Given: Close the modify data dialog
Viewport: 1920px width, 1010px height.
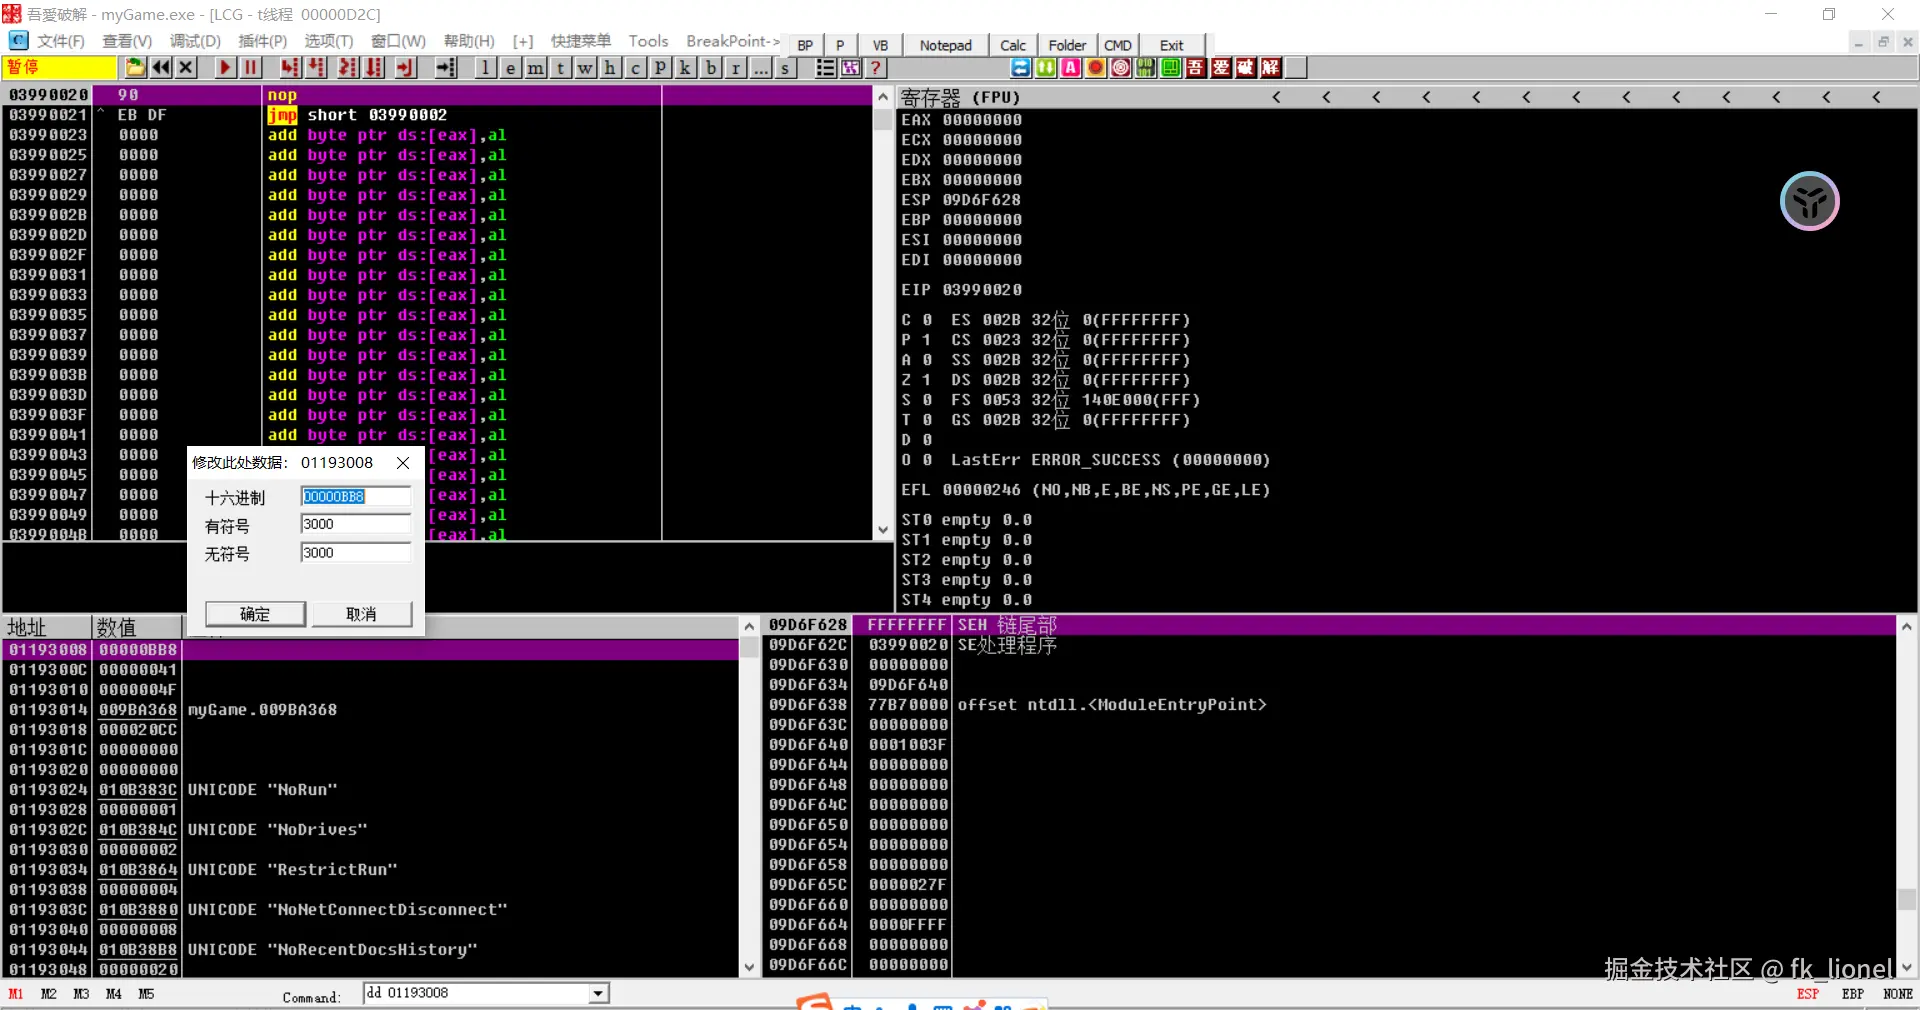Looking at the screenshot, I should [403, 463].
